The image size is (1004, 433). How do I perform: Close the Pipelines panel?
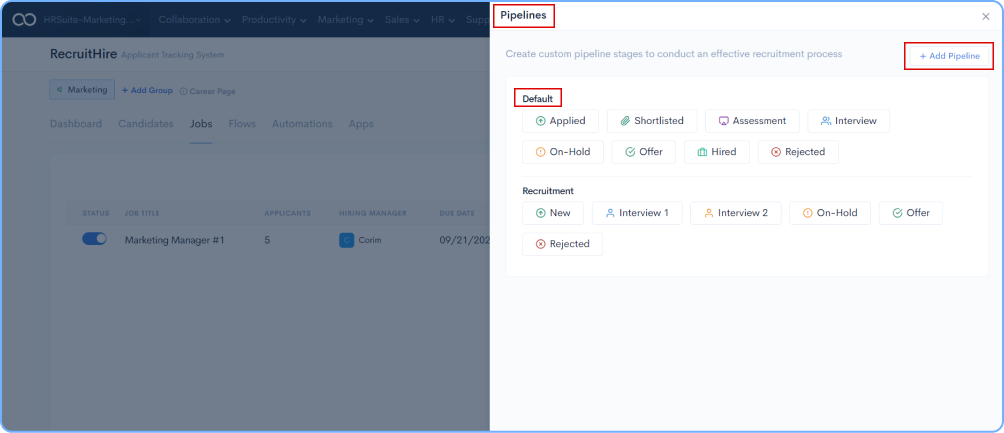[986, 16]
